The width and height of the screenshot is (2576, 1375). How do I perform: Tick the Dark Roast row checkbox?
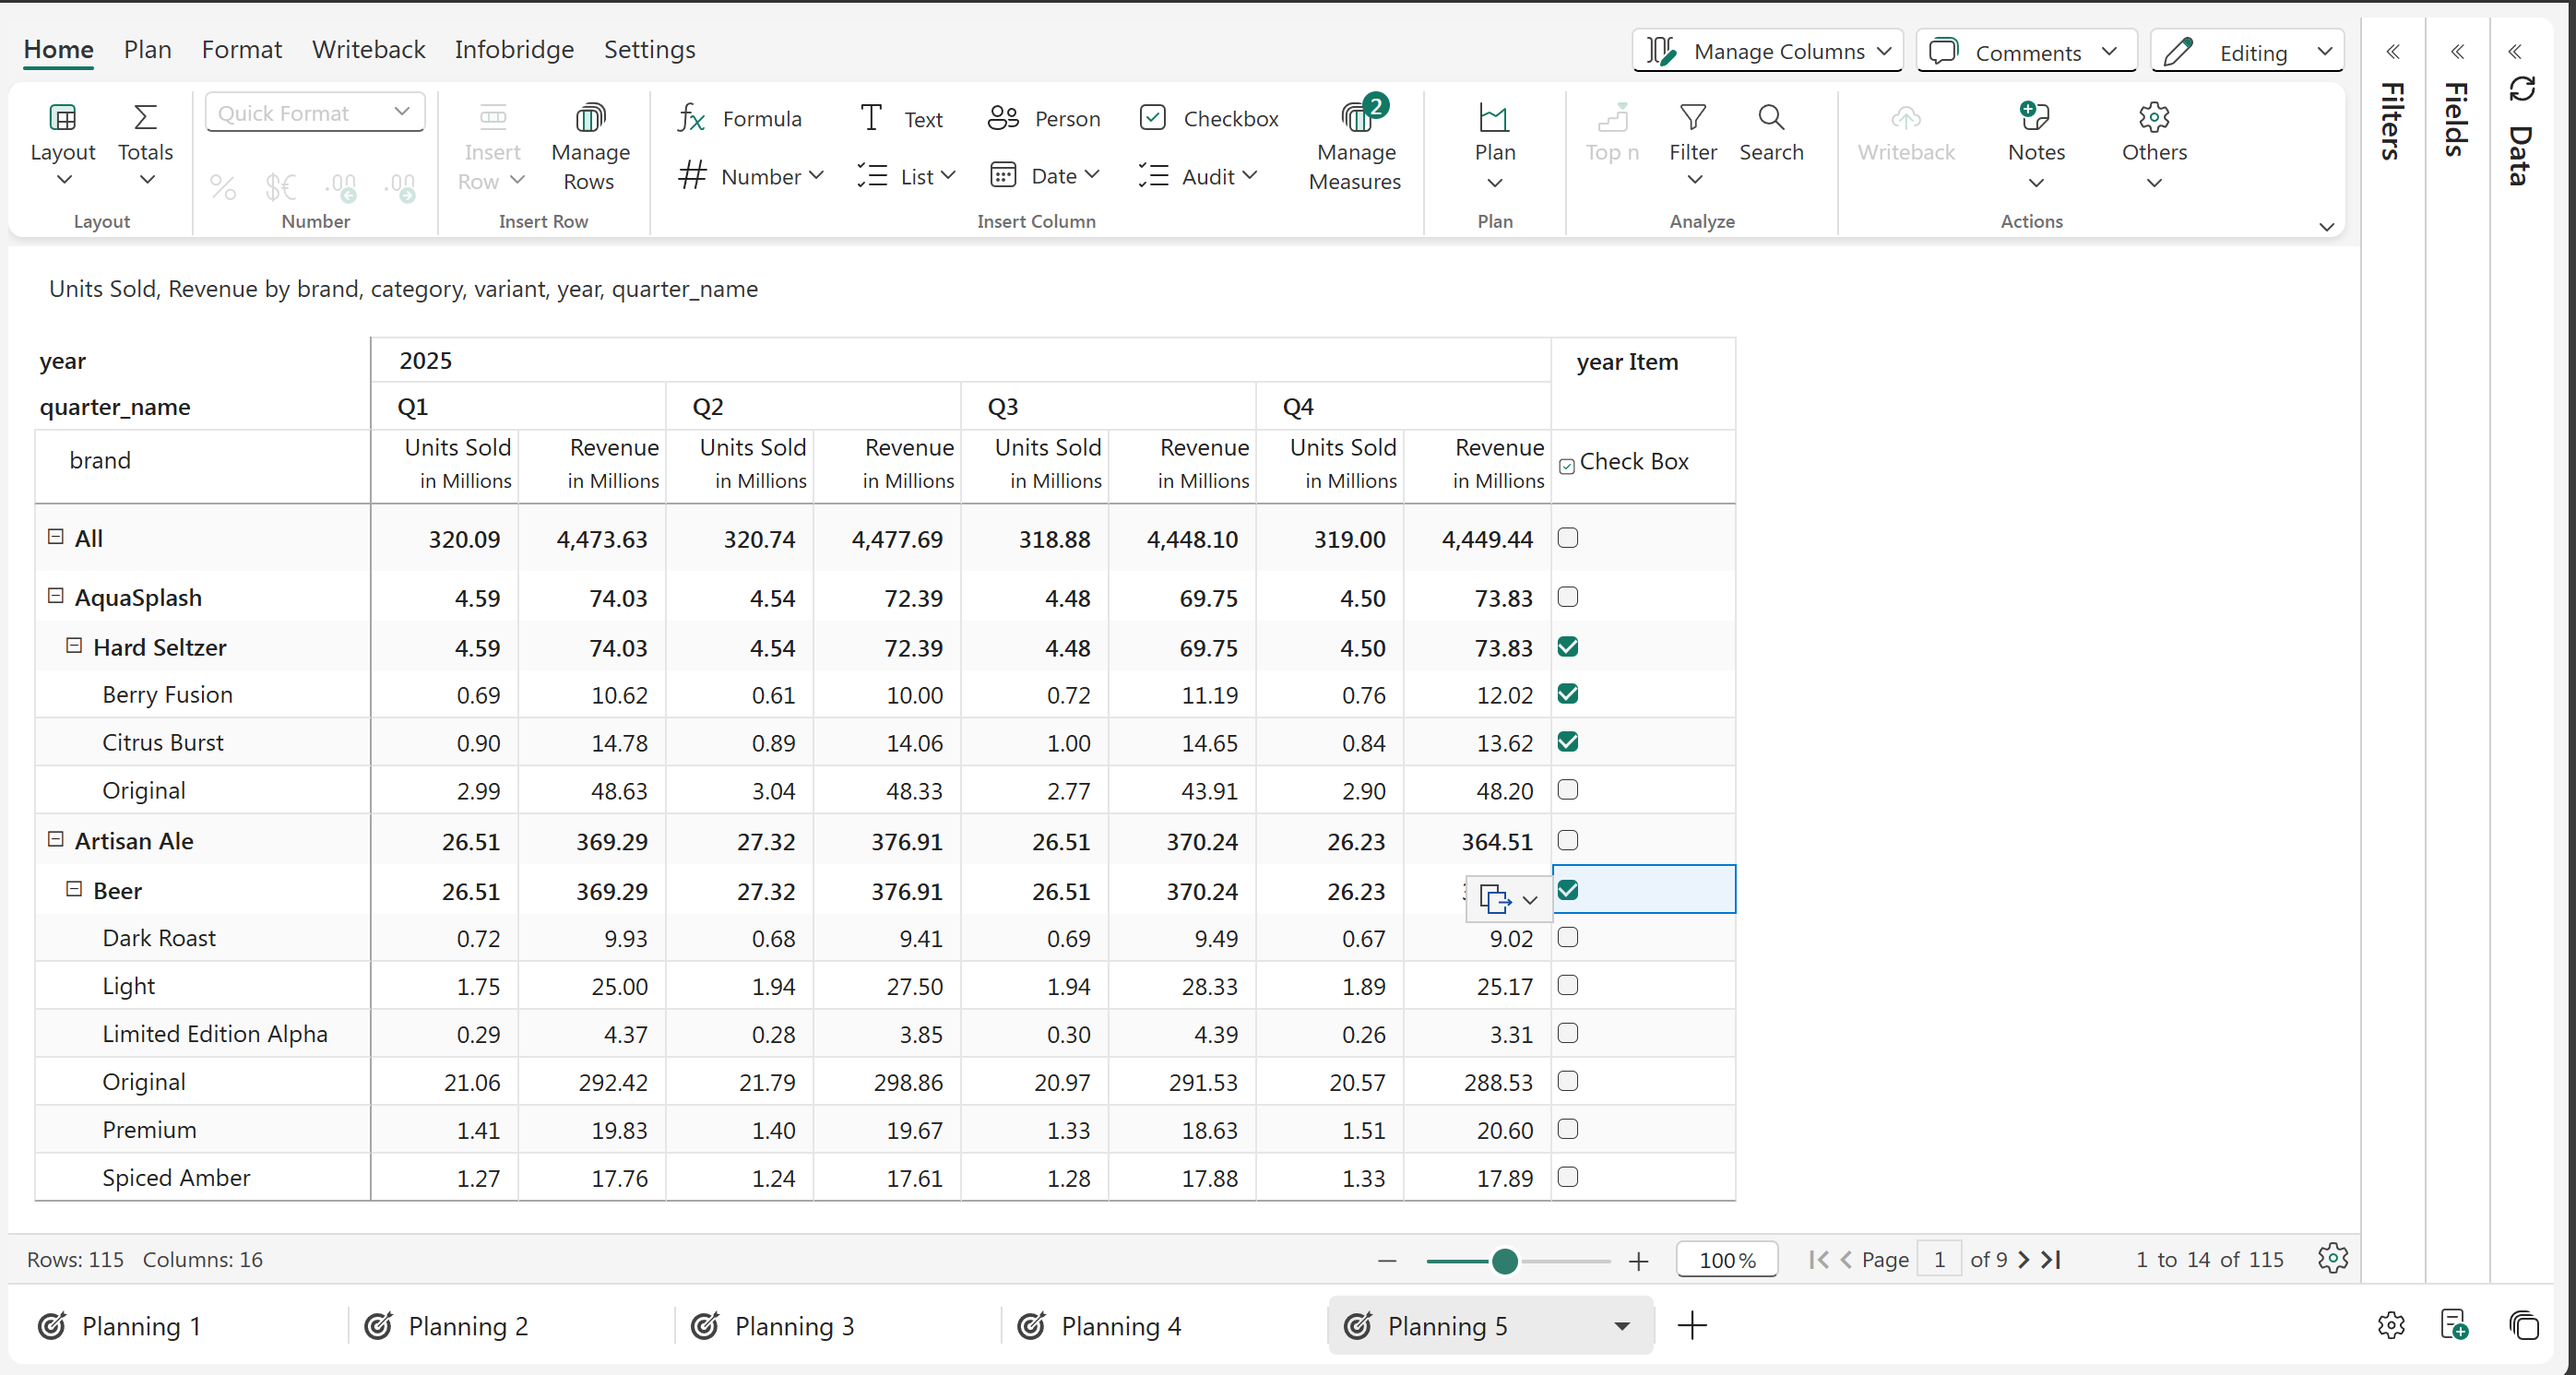pyautogui.click(x=1567, y=937)
